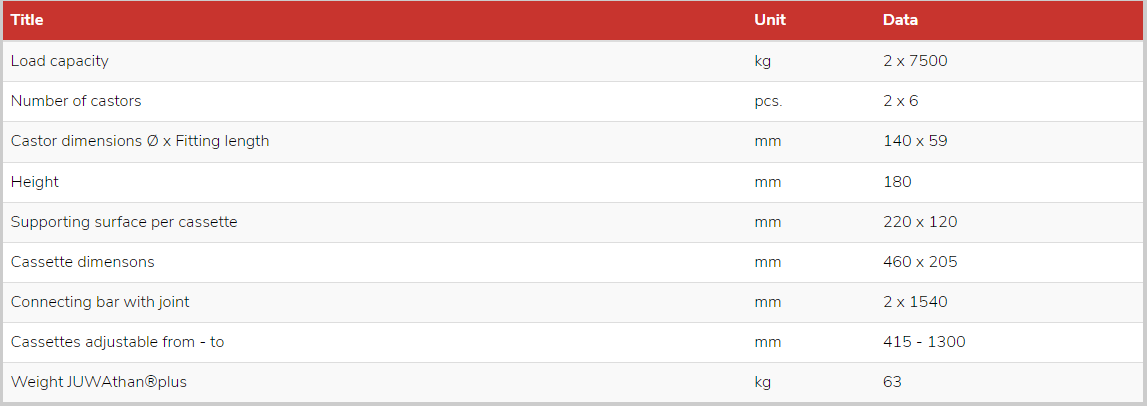Click the 460 x 205 value
This screenshot has height=406, width=1147.
[920, 262]
